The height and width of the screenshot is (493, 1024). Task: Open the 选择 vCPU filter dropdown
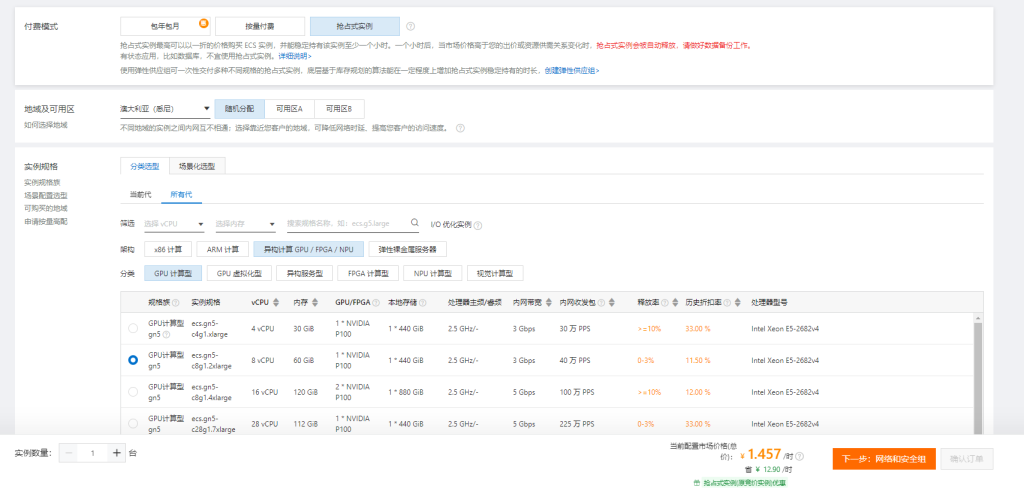[174, 224]
